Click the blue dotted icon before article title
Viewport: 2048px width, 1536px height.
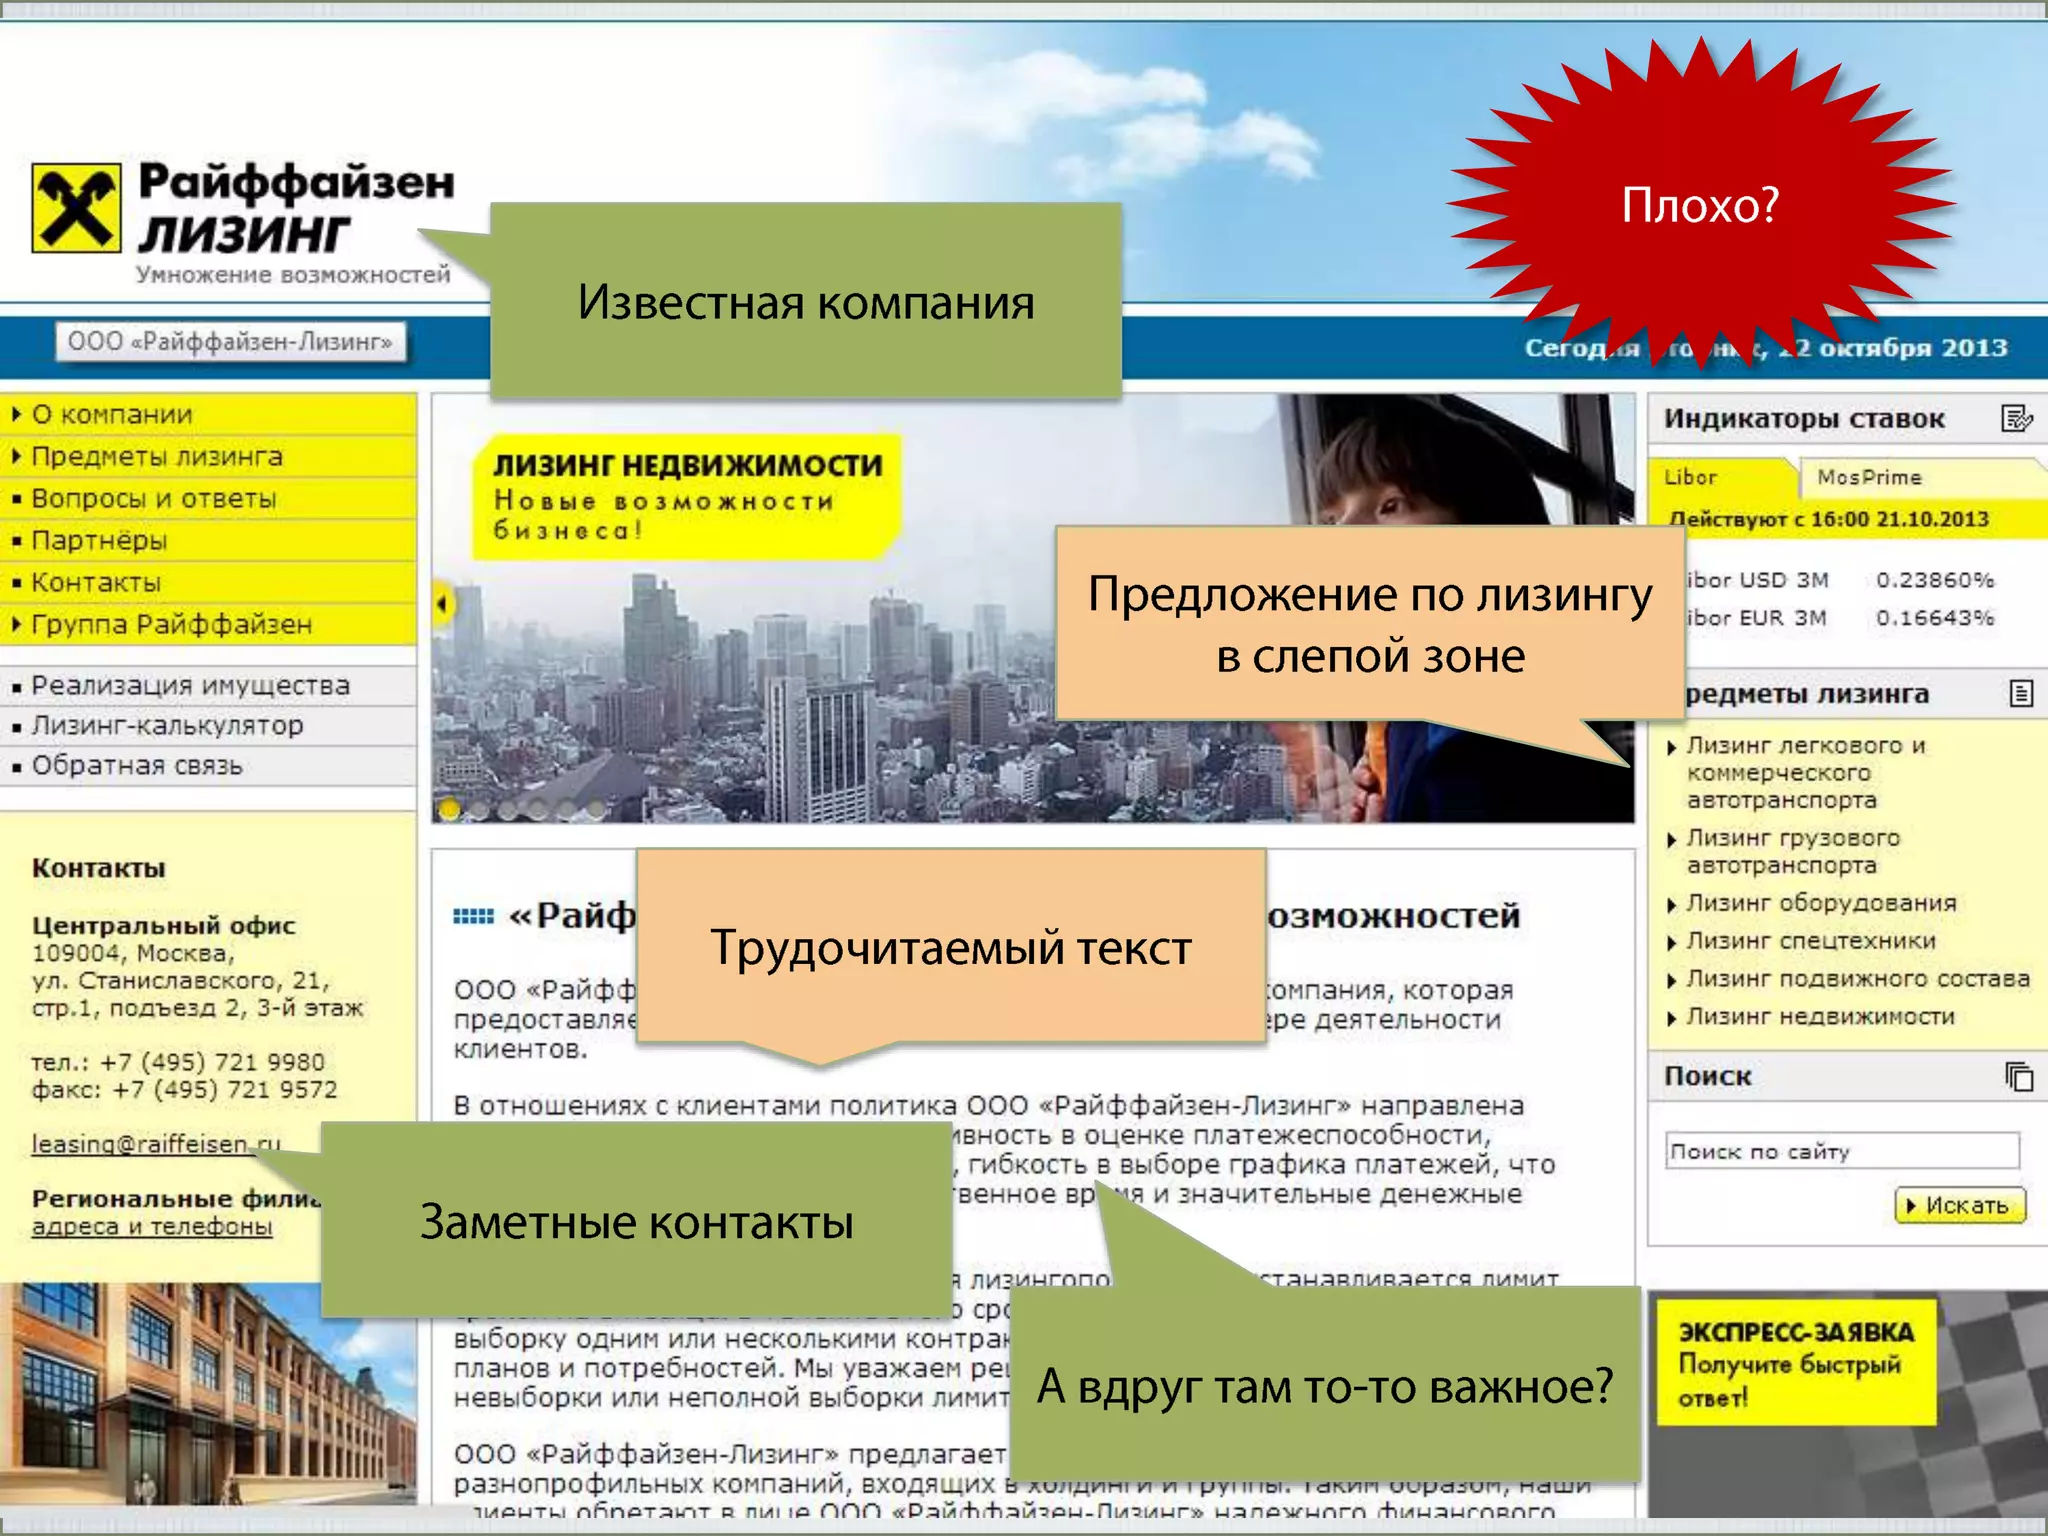tap(473, 916)
